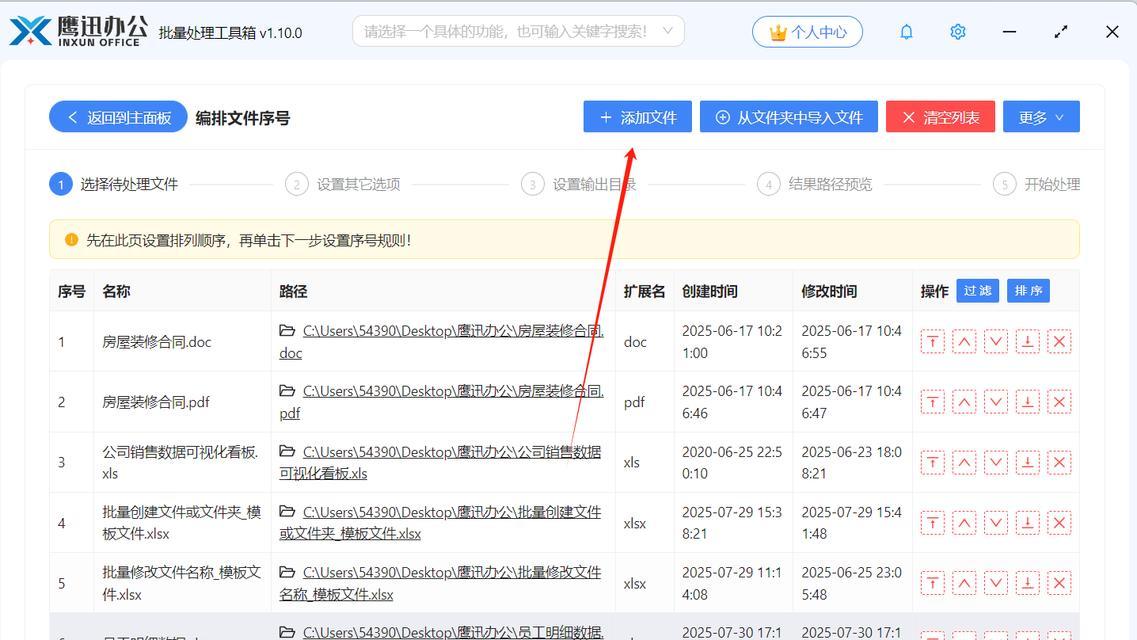Viewport: 1137px width, 640px height.
Task: Move 批量修改文件名称_模板文件.xlsx up one row
Action: [964, 583]
